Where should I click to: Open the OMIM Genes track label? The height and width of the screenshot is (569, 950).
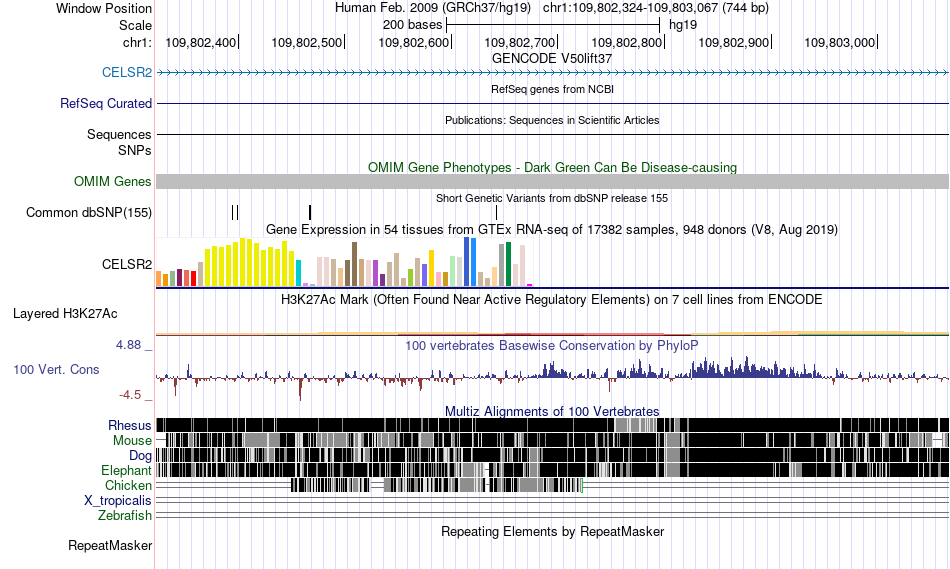tap(113, 181)
